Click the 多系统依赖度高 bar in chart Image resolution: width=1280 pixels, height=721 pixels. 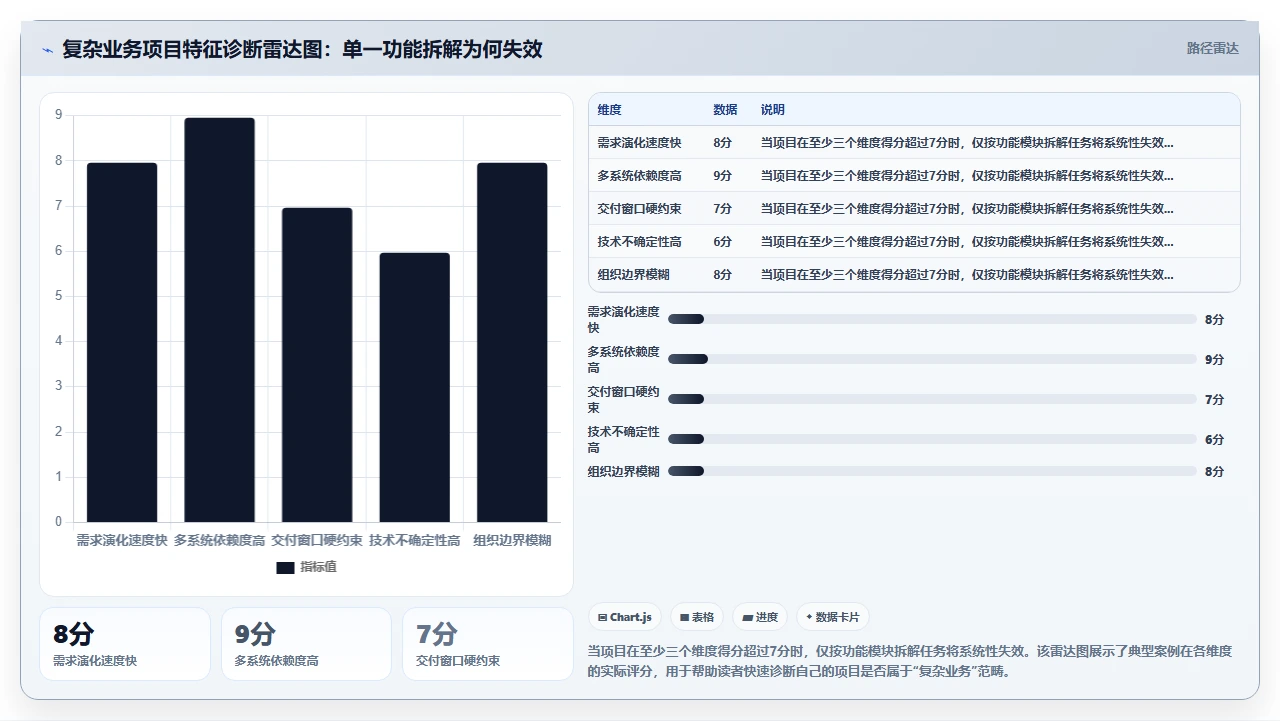[219, 320]
